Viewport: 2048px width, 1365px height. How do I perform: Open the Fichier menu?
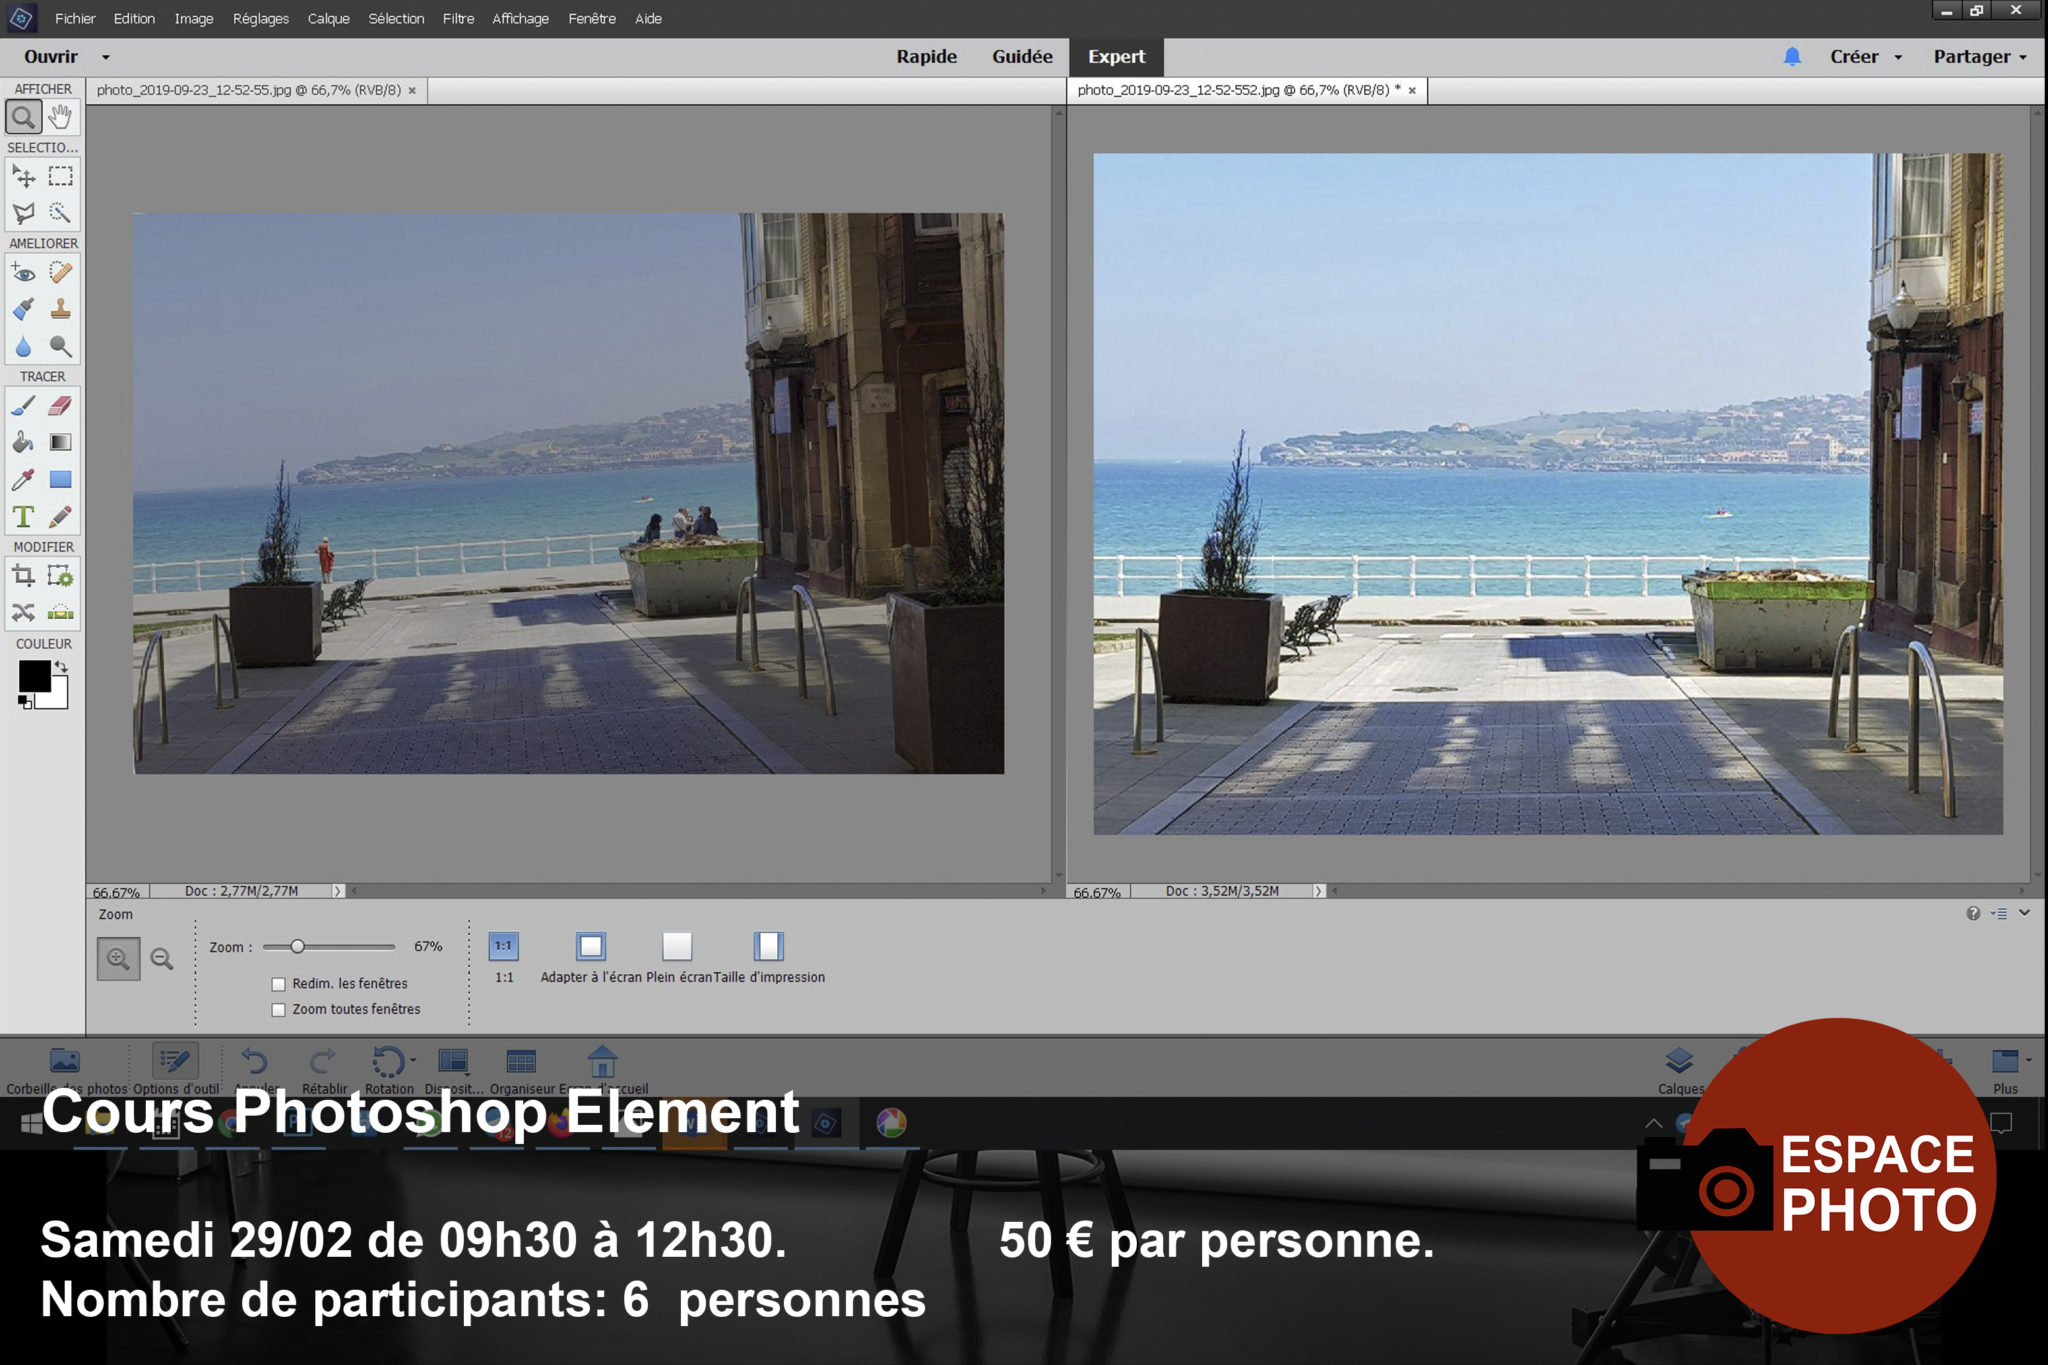[75, 18]
